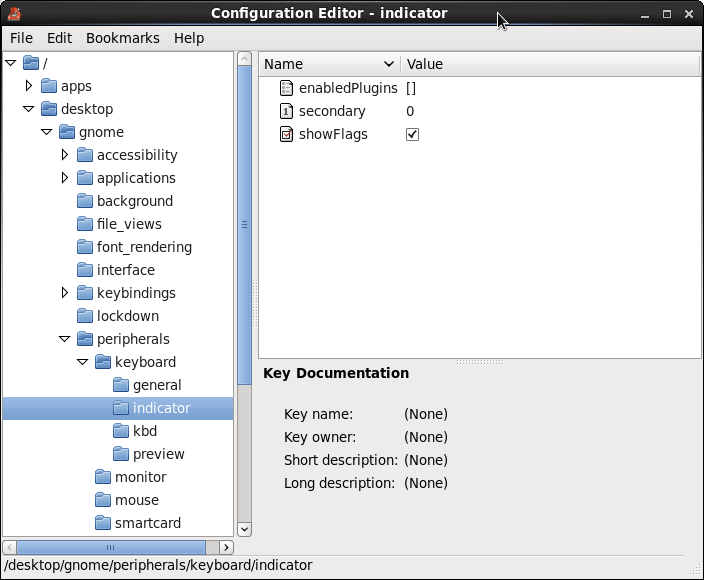Click the list-type icon beside enabledPlugins
The width and height of the screenshot is (704, 580).
pos(286,88)
